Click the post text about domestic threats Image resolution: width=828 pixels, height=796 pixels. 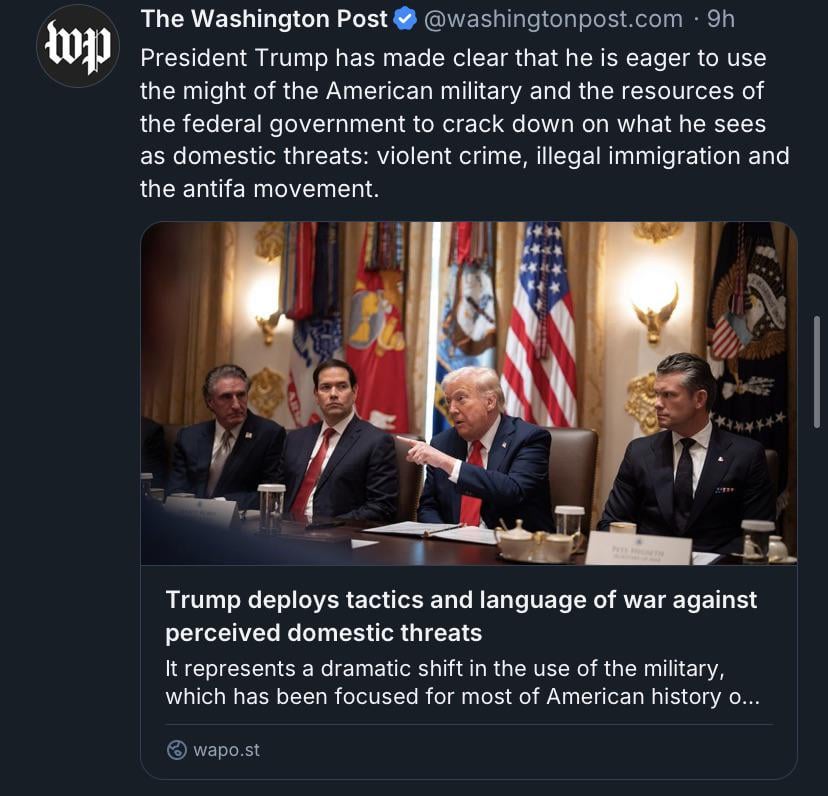(x=464, y=123)
